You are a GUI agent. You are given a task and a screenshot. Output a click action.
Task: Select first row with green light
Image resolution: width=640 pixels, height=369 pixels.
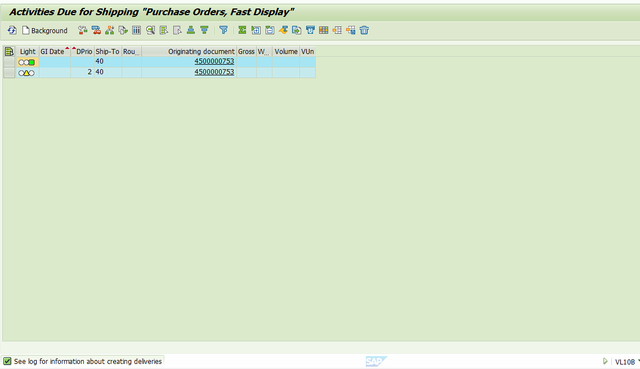pyautogui.click(x=9, y=62)
